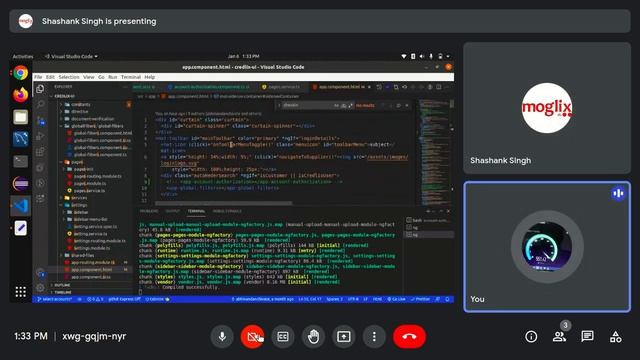Click meeting code xwg-gqjm-nyr

(x=94, y=336)
